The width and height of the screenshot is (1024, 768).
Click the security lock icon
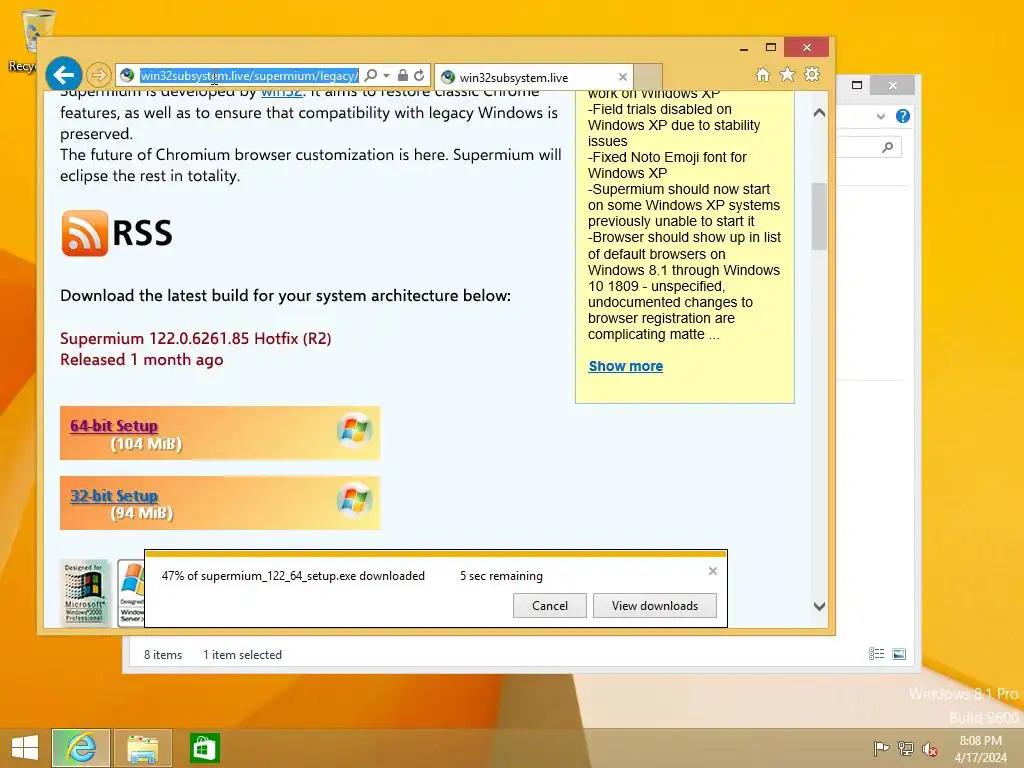click(x=403, y=75)
